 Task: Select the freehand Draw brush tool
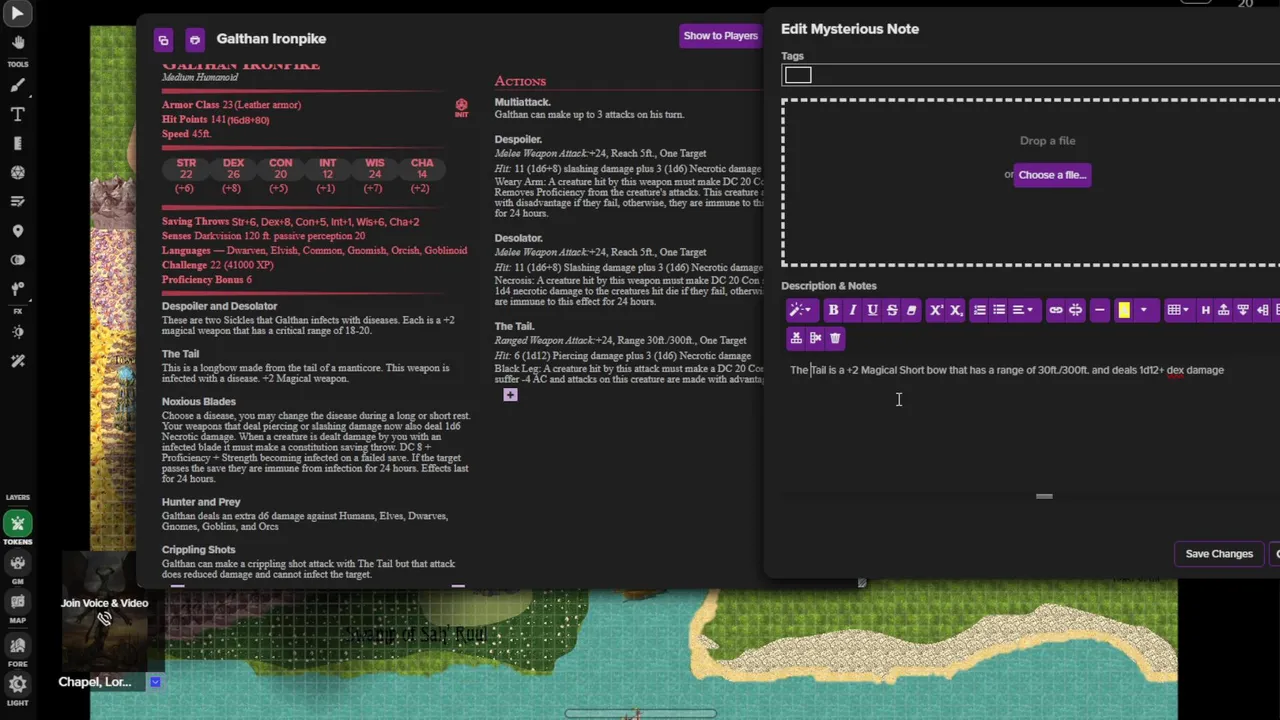click(18, 85)
